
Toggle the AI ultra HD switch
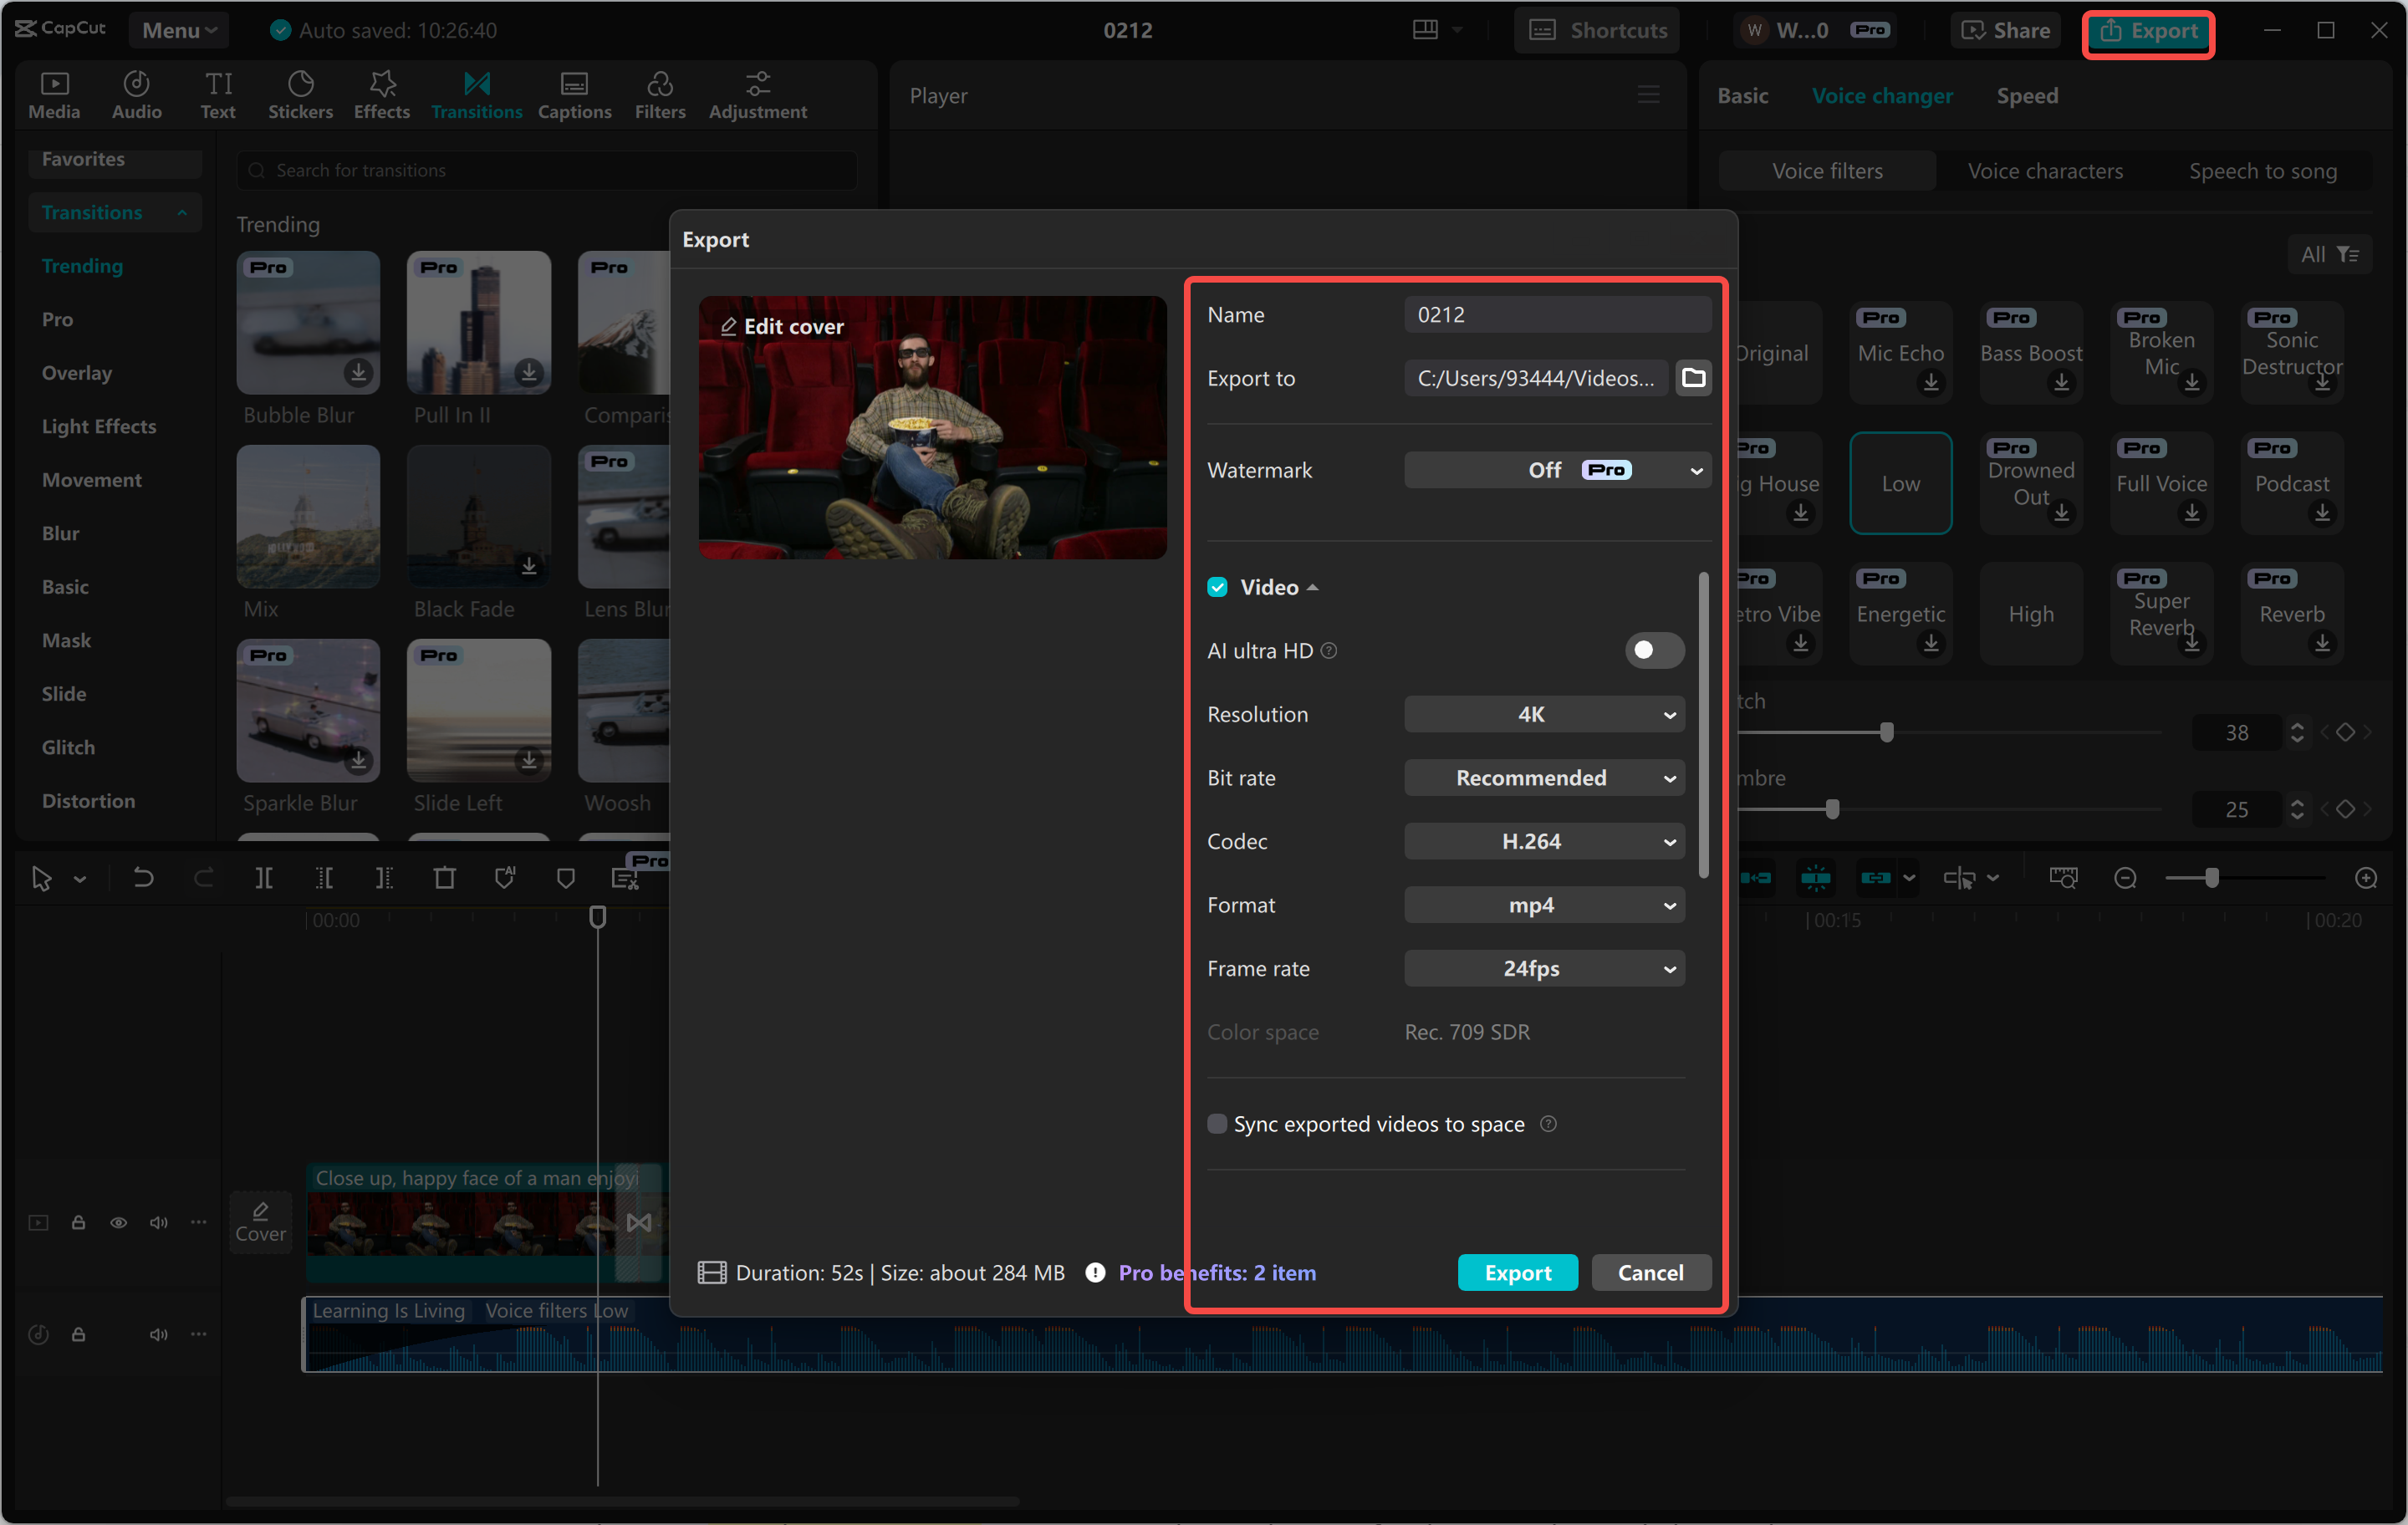tap(1653, 650)
